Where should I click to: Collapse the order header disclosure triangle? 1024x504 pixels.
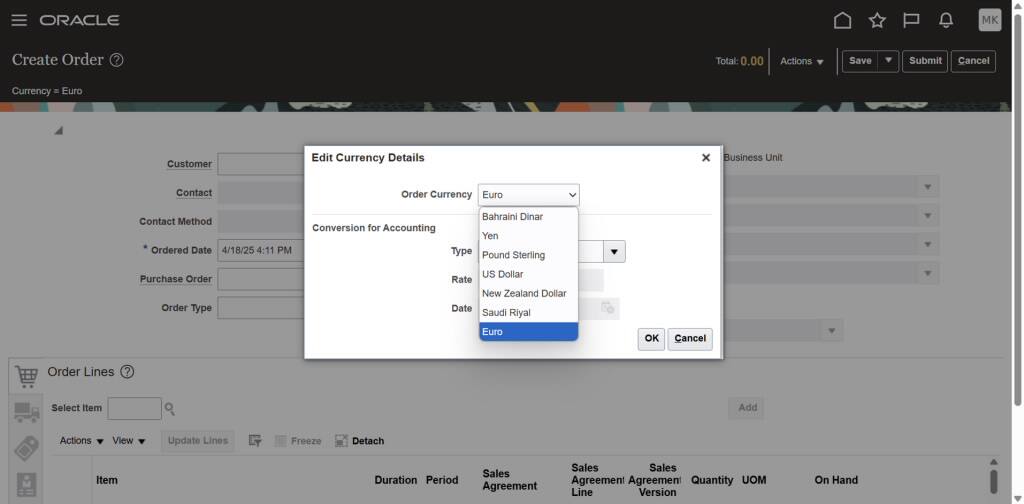[x=59, y=131]
